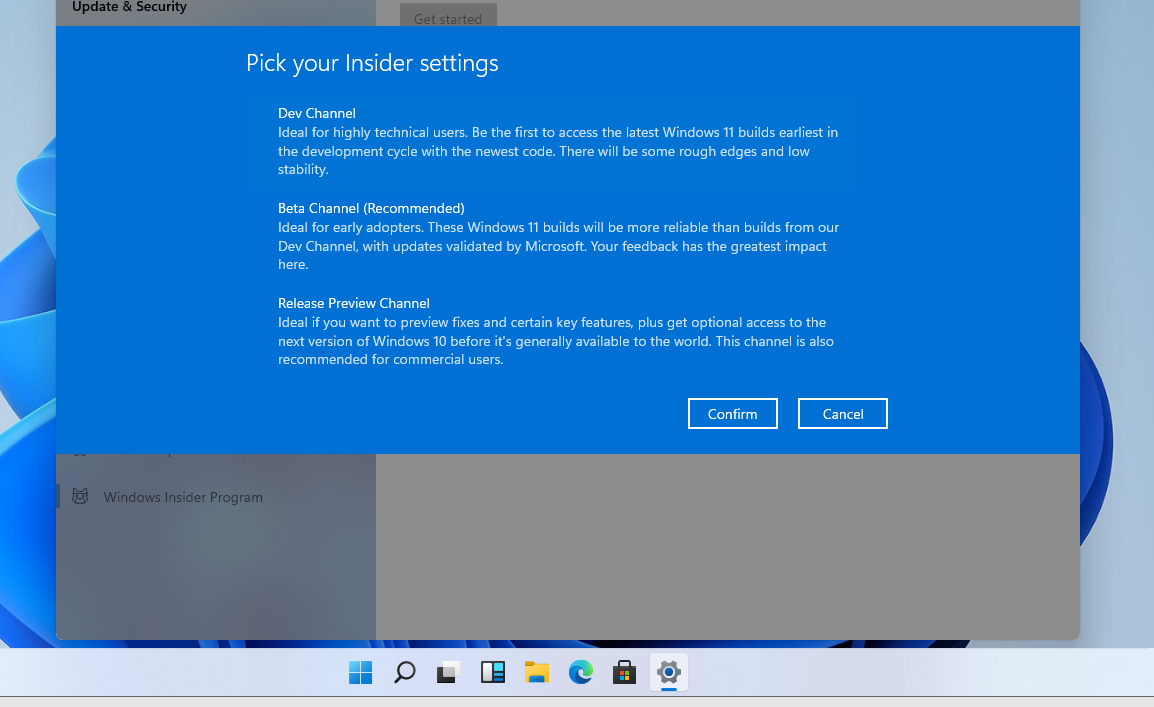Open taskbar Search magnifier

pos(404,672)
